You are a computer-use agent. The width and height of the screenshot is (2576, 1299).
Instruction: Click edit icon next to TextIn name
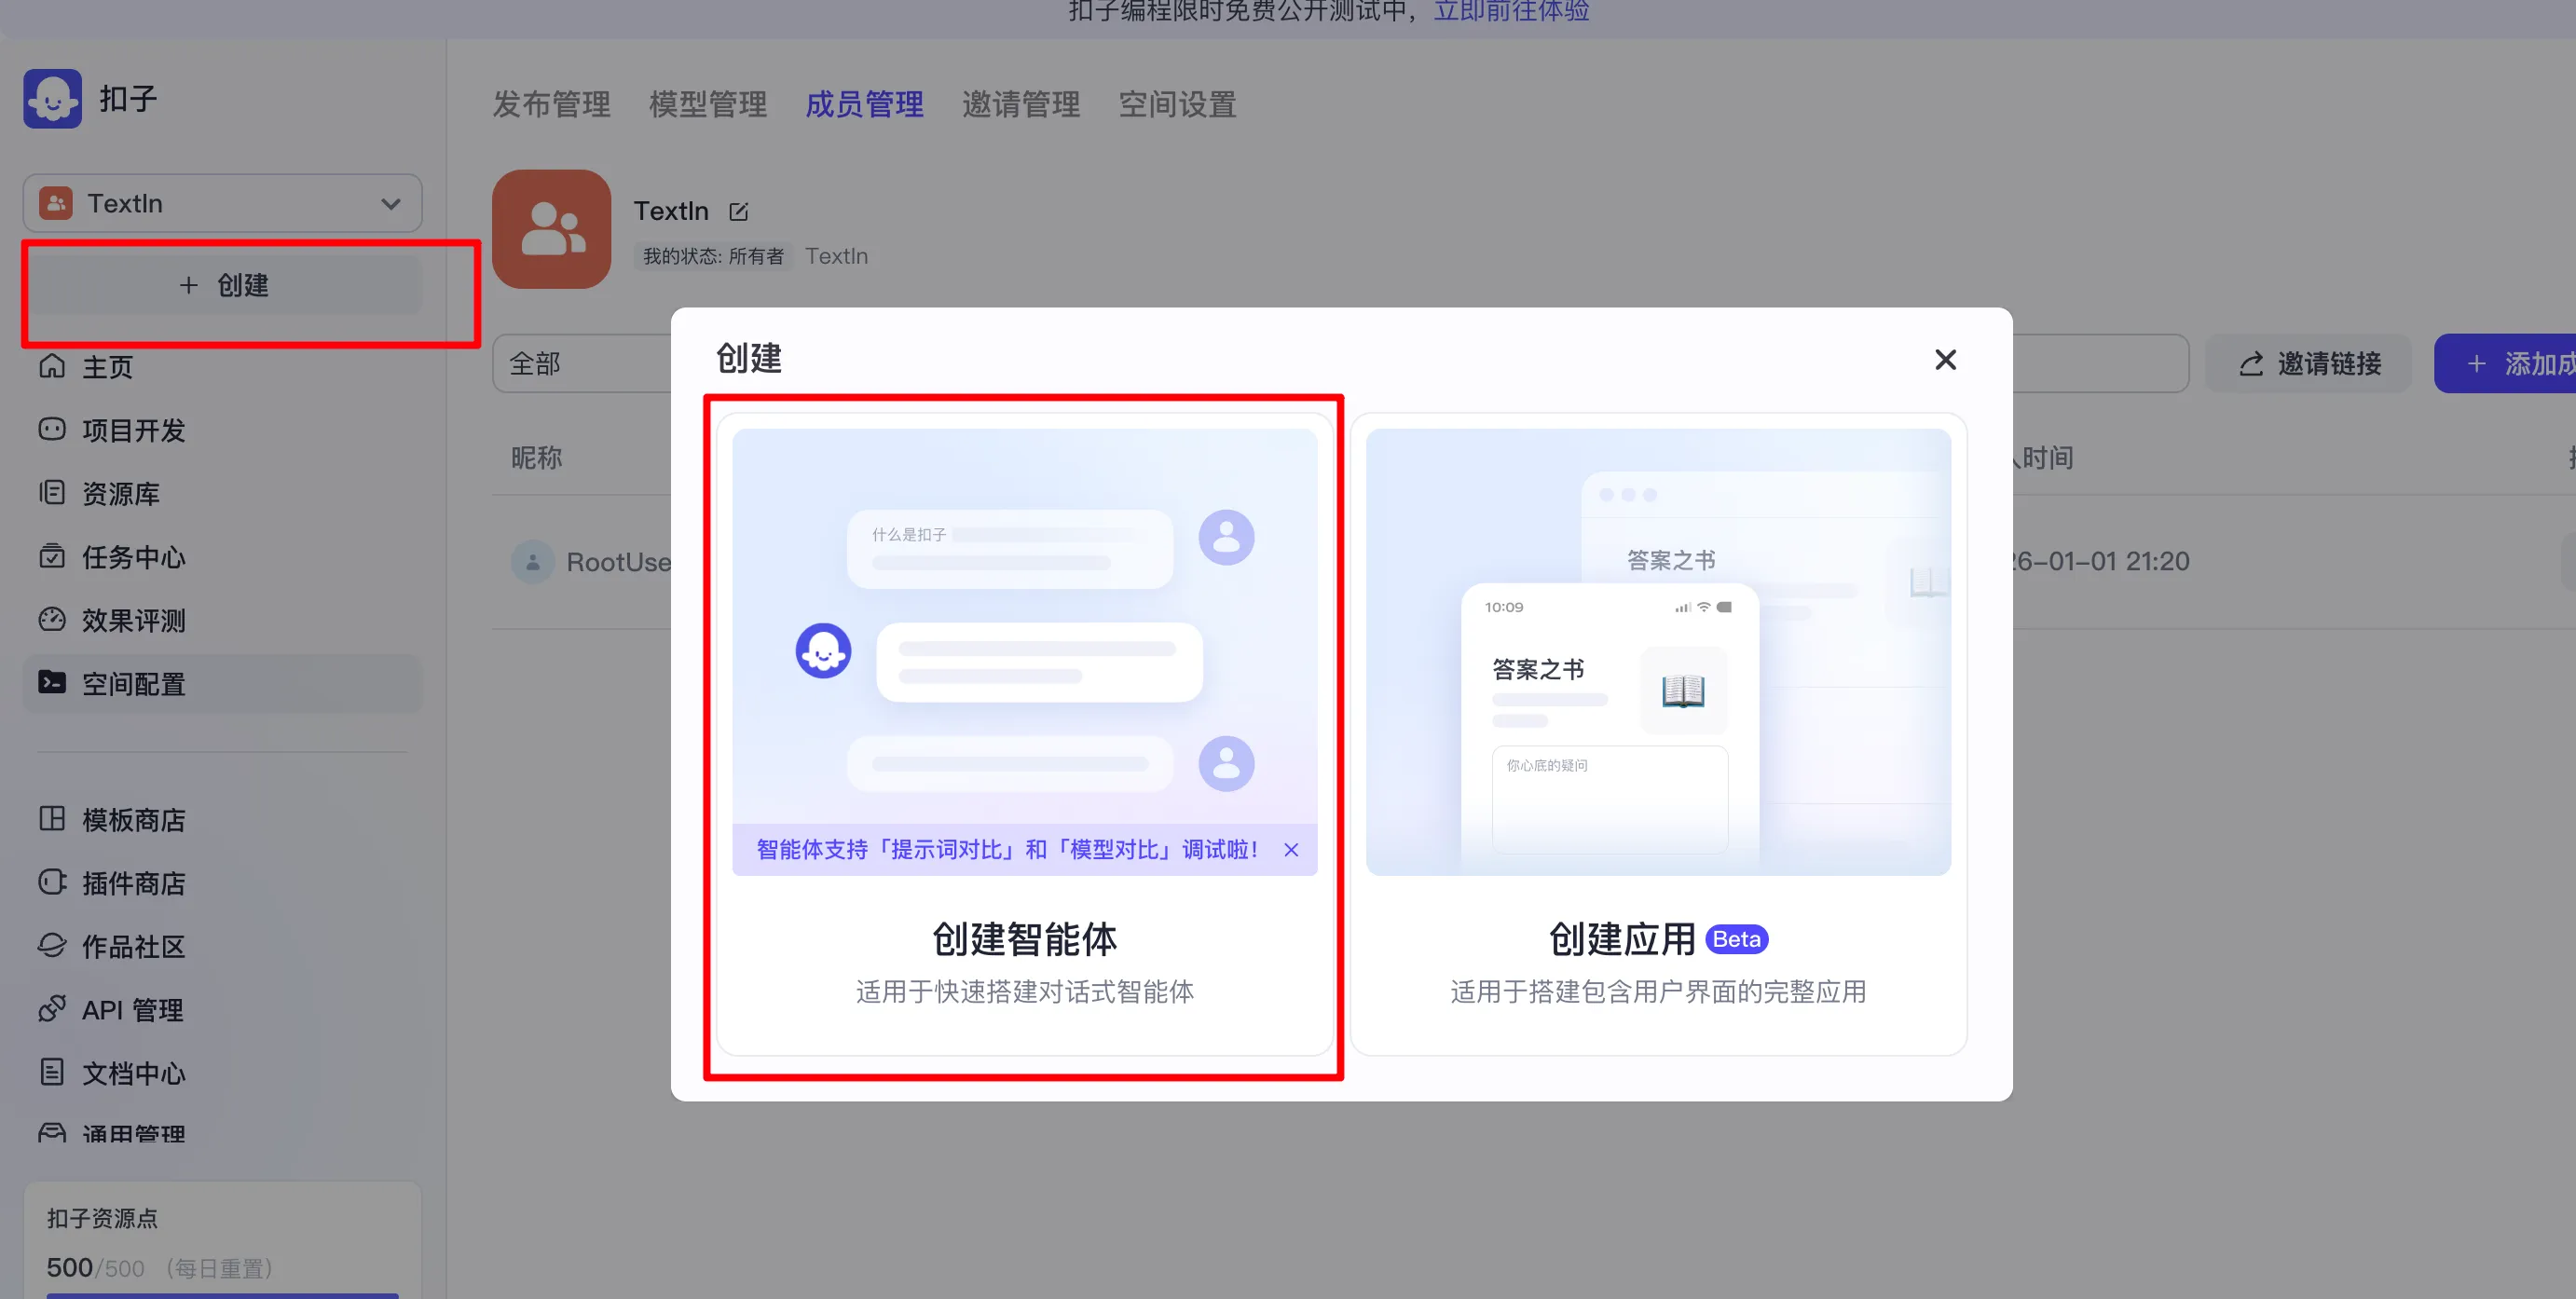(739, 212)
